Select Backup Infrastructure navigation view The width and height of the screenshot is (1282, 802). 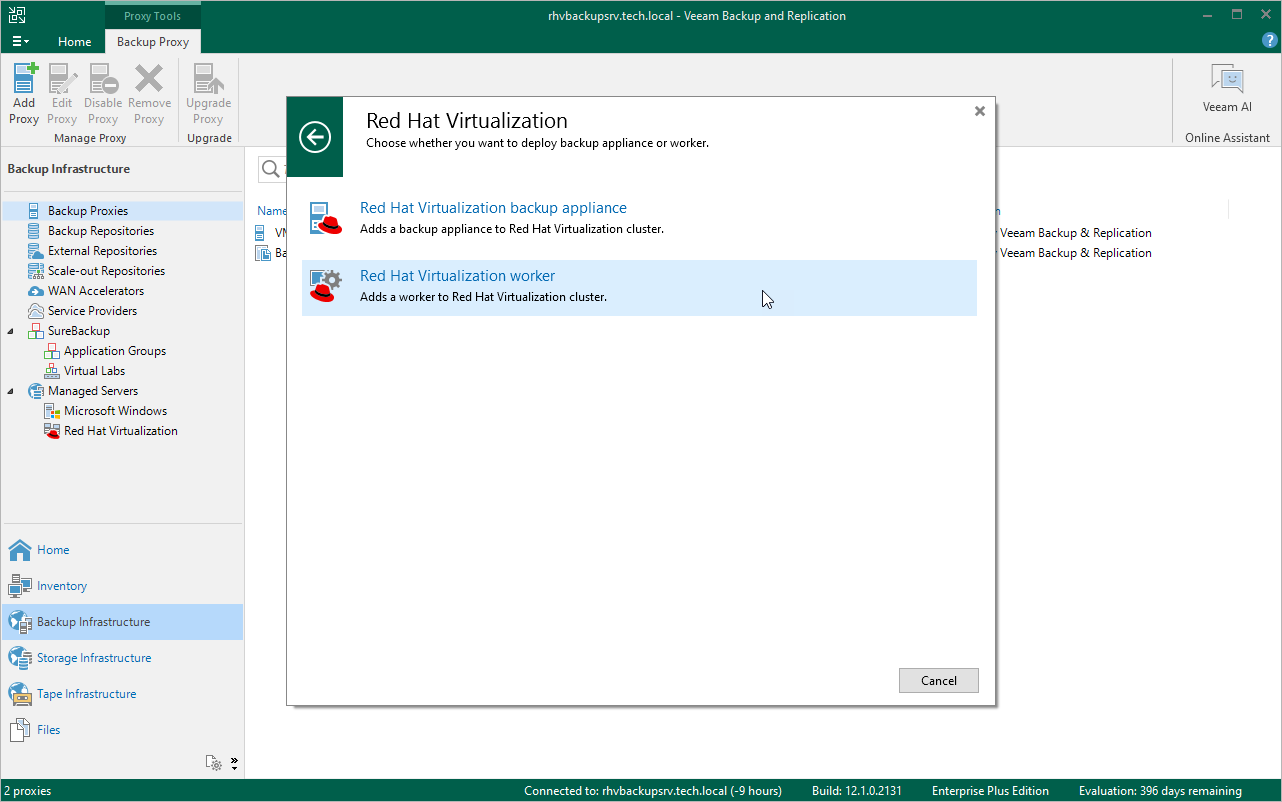coord(122,622)
